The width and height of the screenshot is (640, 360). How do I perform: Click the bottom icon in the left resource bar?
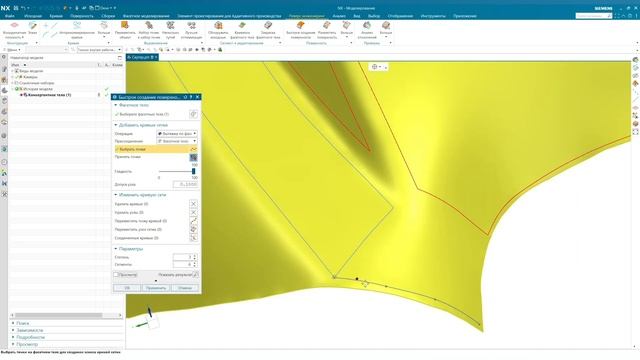(4, 194)
